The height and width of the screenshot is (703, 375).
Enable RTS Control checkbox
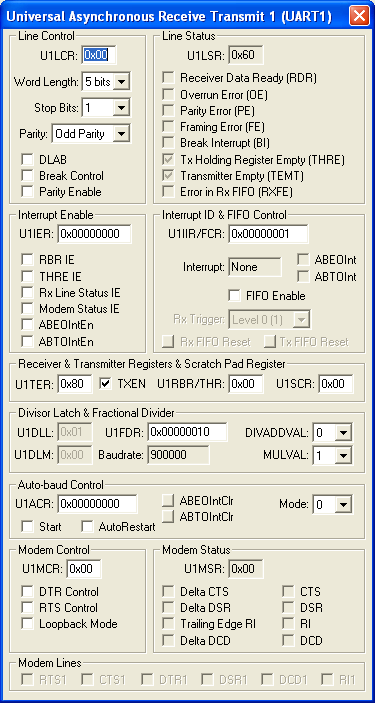(x=28, y=608)
